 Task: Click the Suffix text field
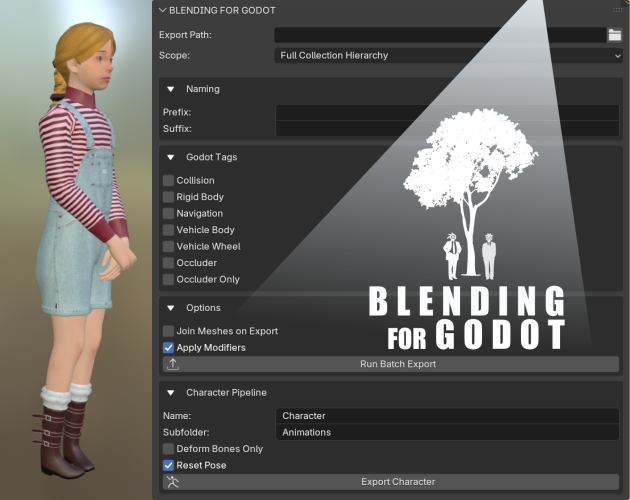tap(447, 129)
